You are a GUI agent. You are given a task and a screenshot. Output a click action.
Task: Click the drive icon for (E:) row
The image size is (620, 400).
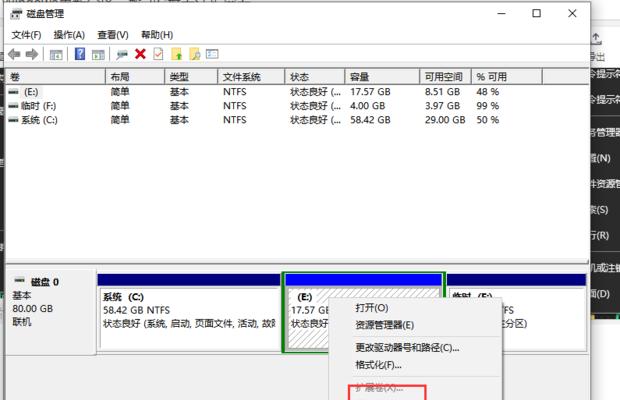pyautogui.click(x=13, y=92)
